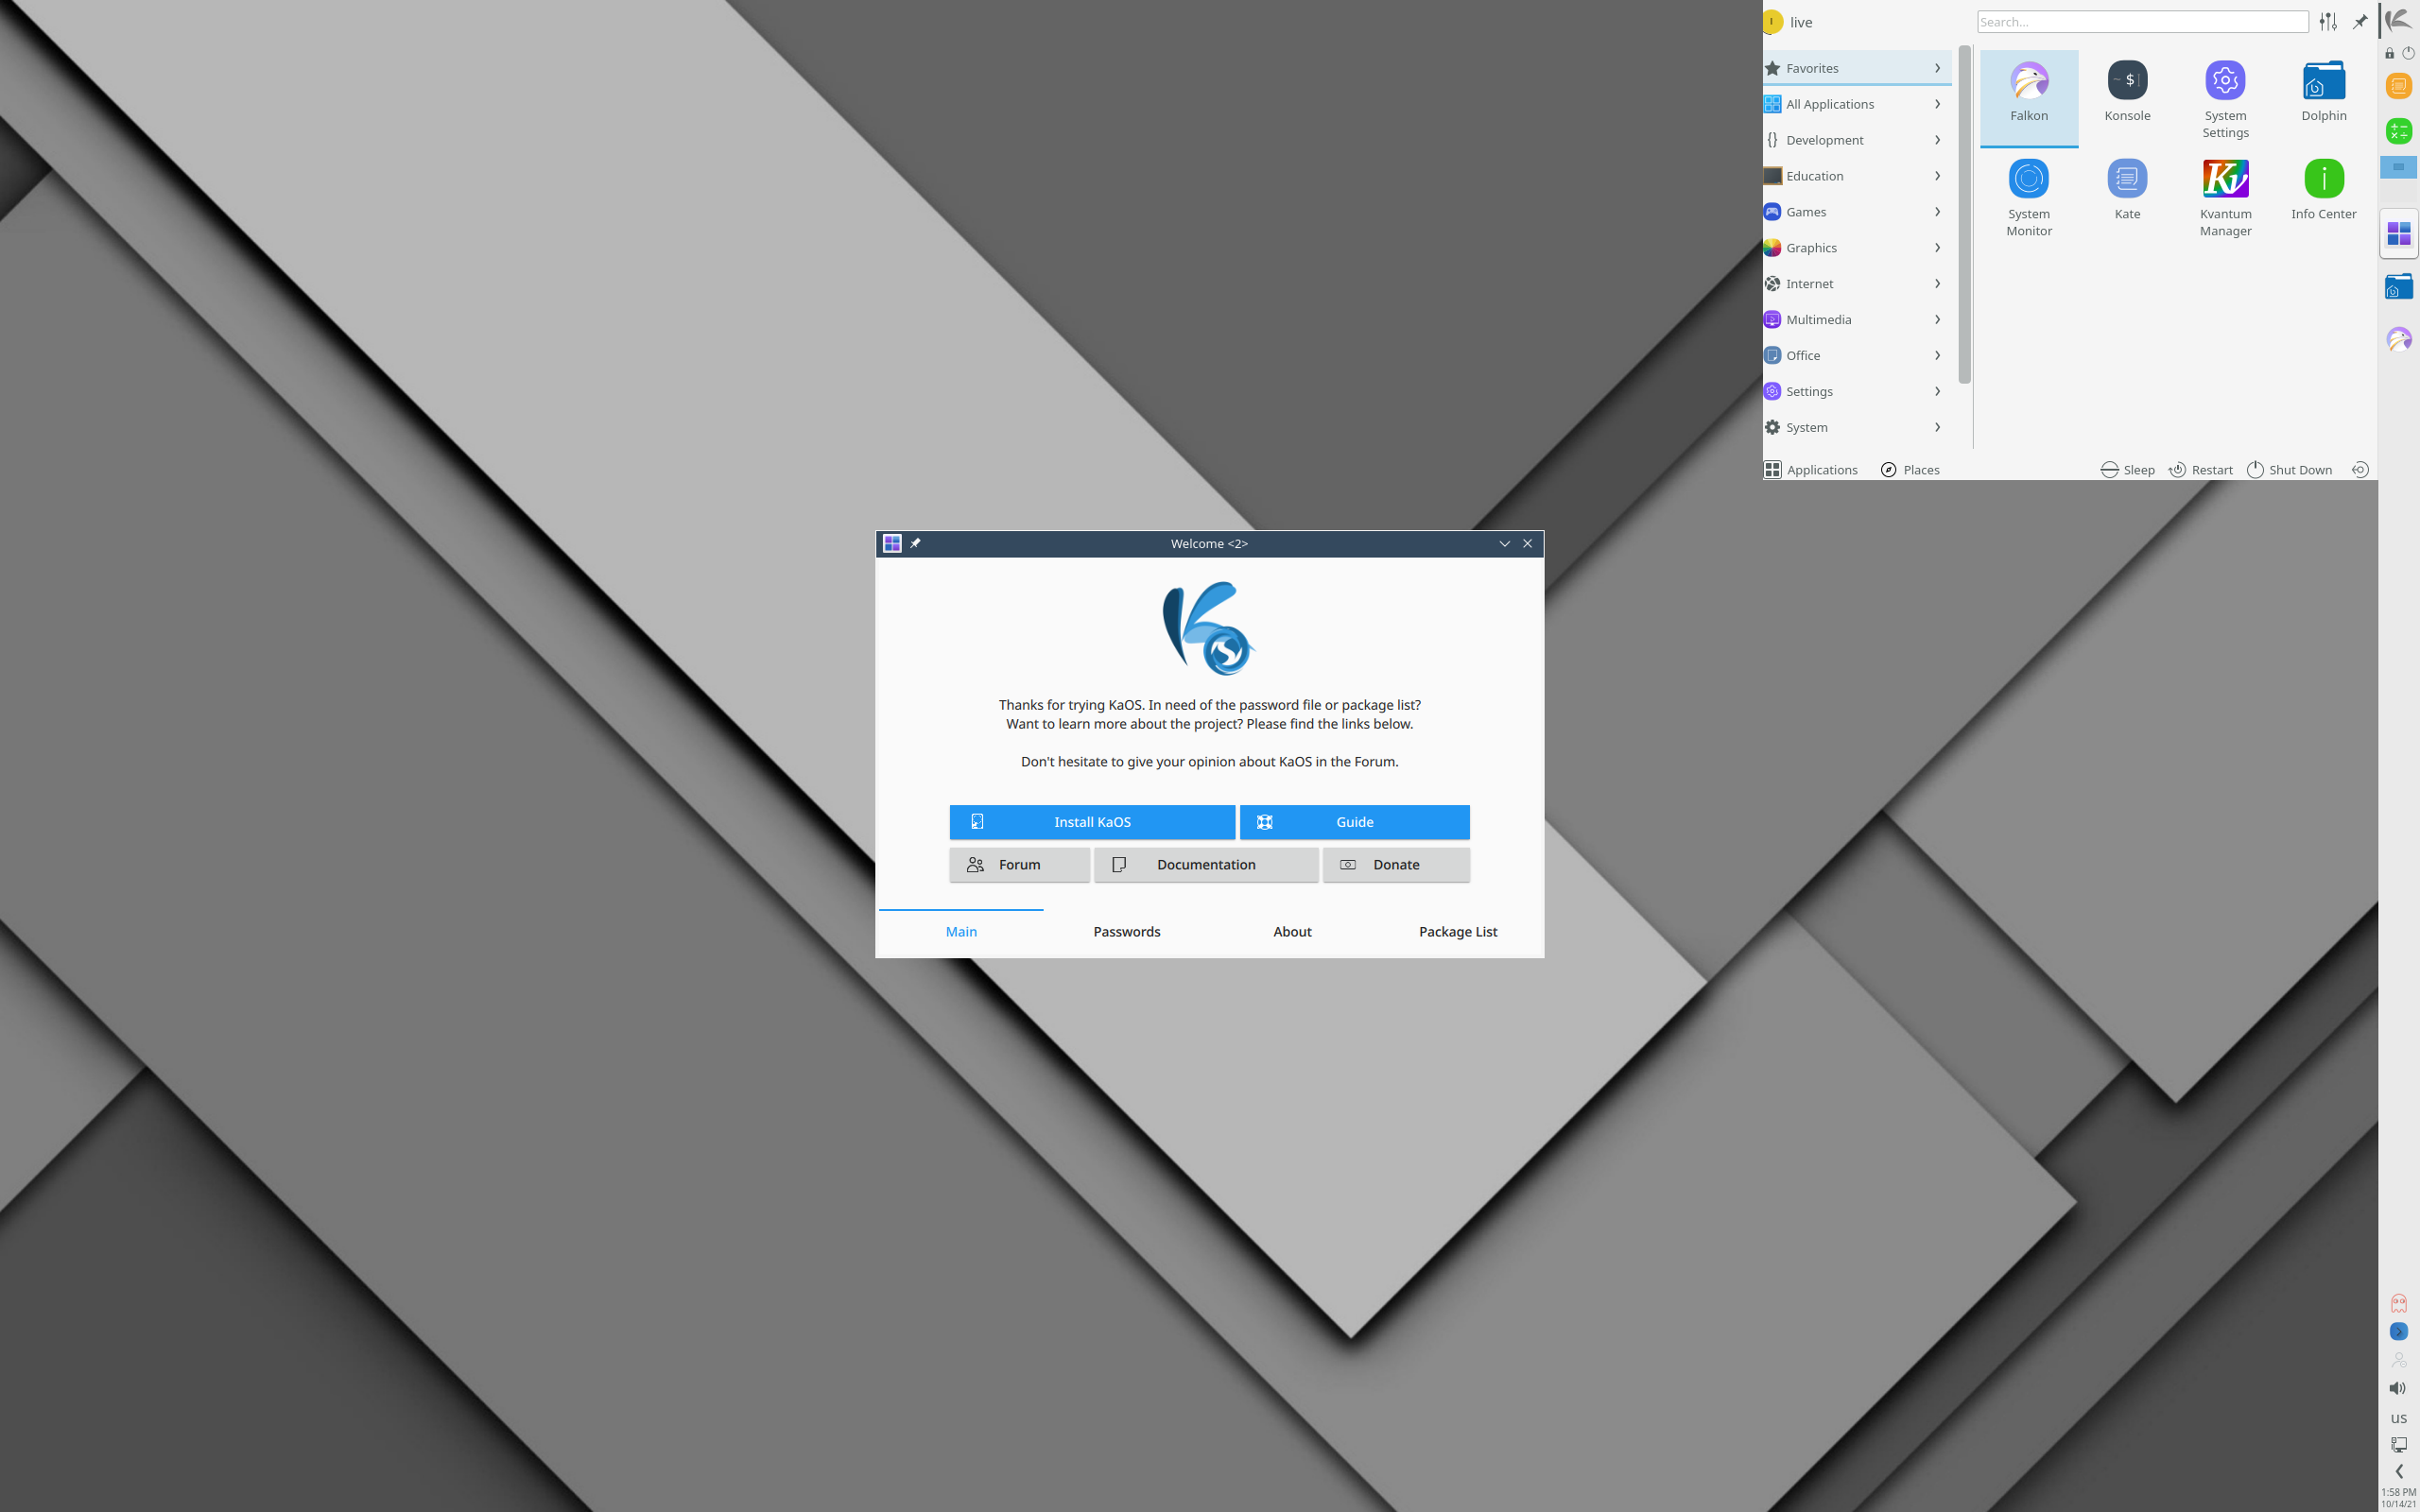Expand the Education category
Screen dimensions: 2420x1512
(1856, 176)
